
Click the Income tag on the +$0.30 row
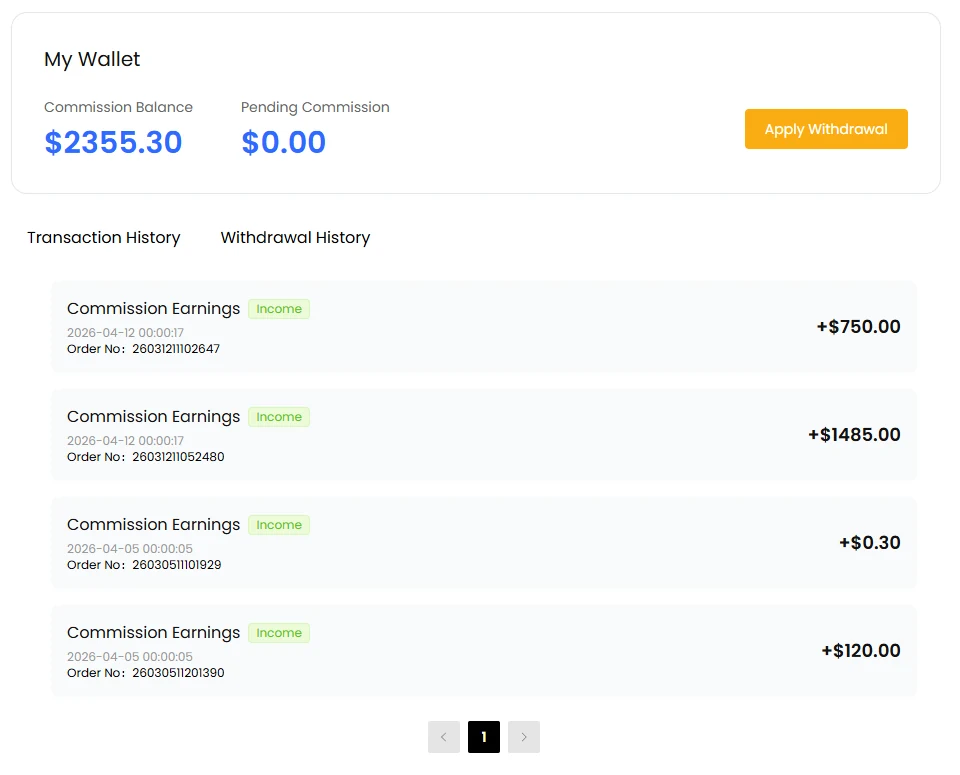point(279,525)
